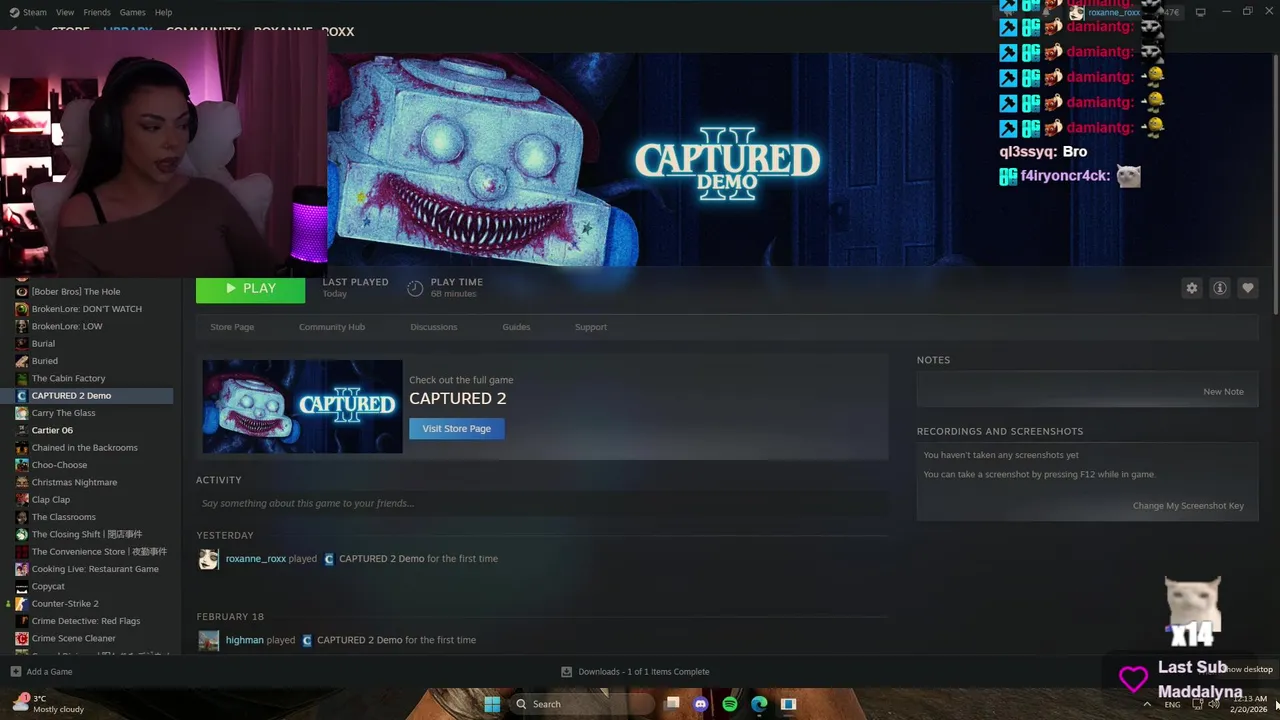Select Chained in the Backrooms in the library
Viewport: 1280px width, 720px height.
point(84,448)
